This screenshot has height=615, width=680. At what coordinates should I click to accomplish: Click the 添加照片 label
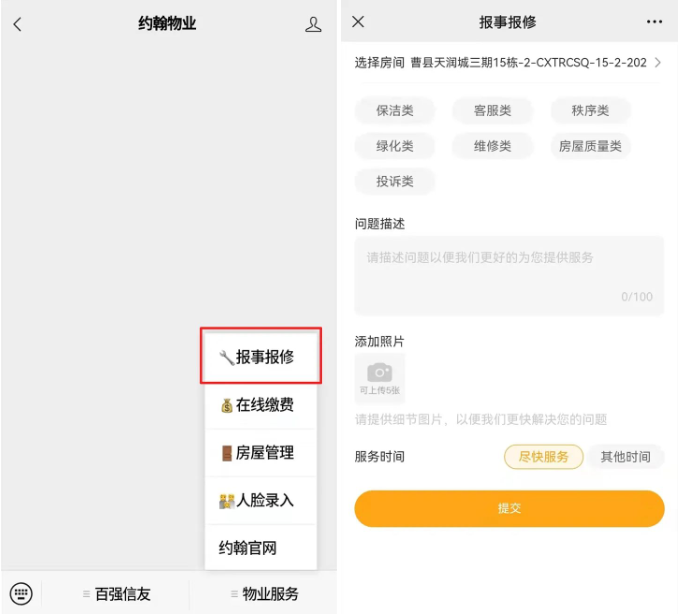[x=379, y=341]
